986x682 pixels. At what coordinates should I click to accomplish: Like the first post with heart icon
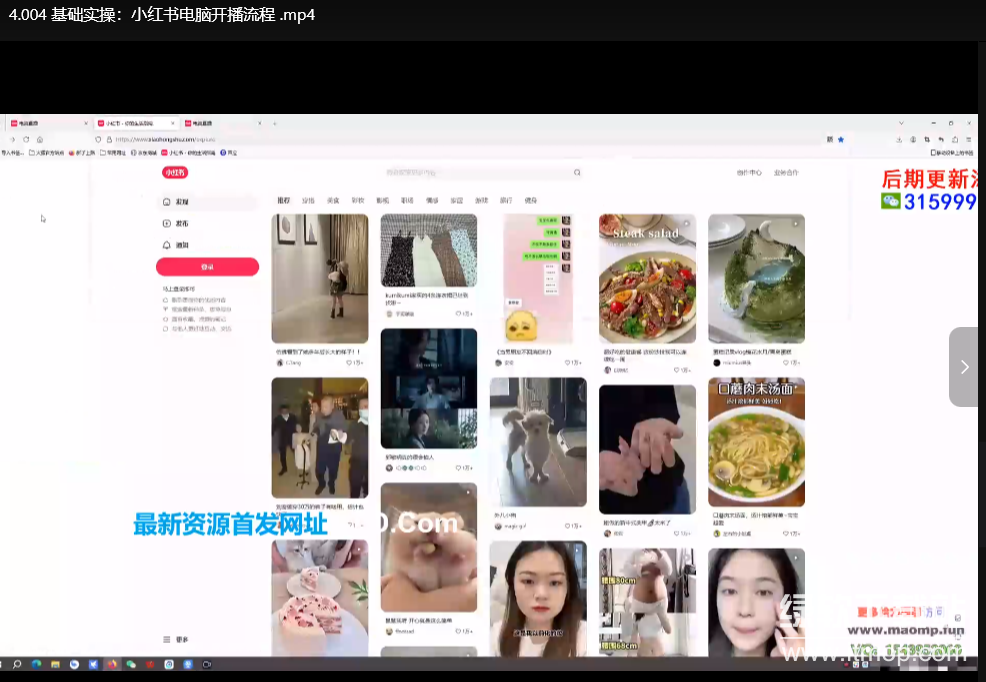pyautogui.click(x=349, y=363)
